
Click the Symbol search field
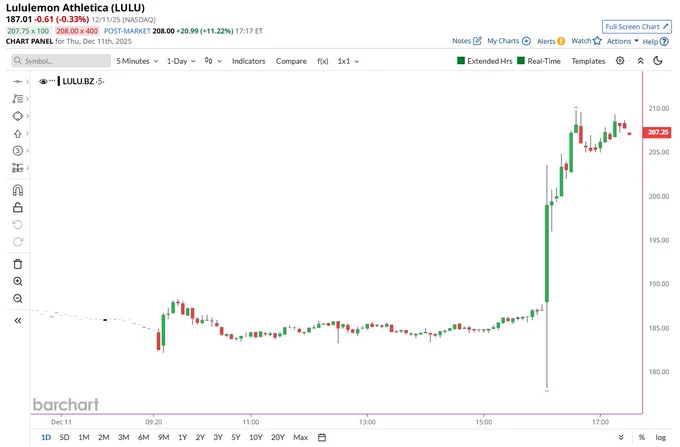pos(61,61)
